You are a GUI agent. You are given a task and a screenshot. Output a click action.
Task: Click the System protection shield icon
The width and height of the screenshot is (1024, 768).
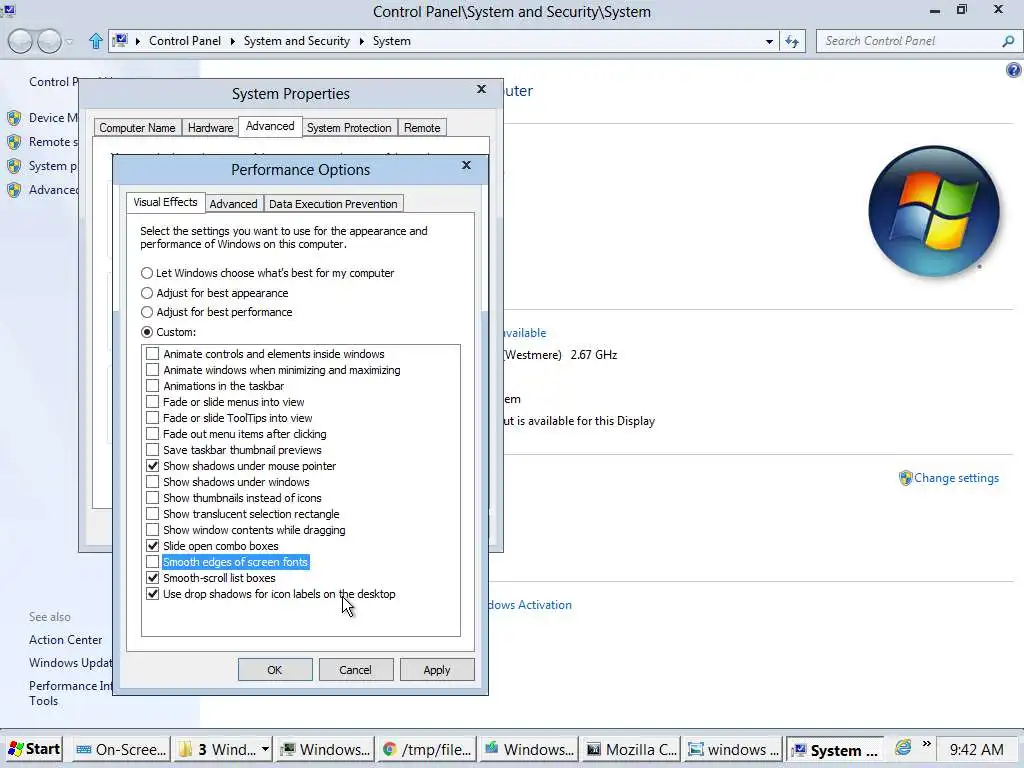pos(14,166)
